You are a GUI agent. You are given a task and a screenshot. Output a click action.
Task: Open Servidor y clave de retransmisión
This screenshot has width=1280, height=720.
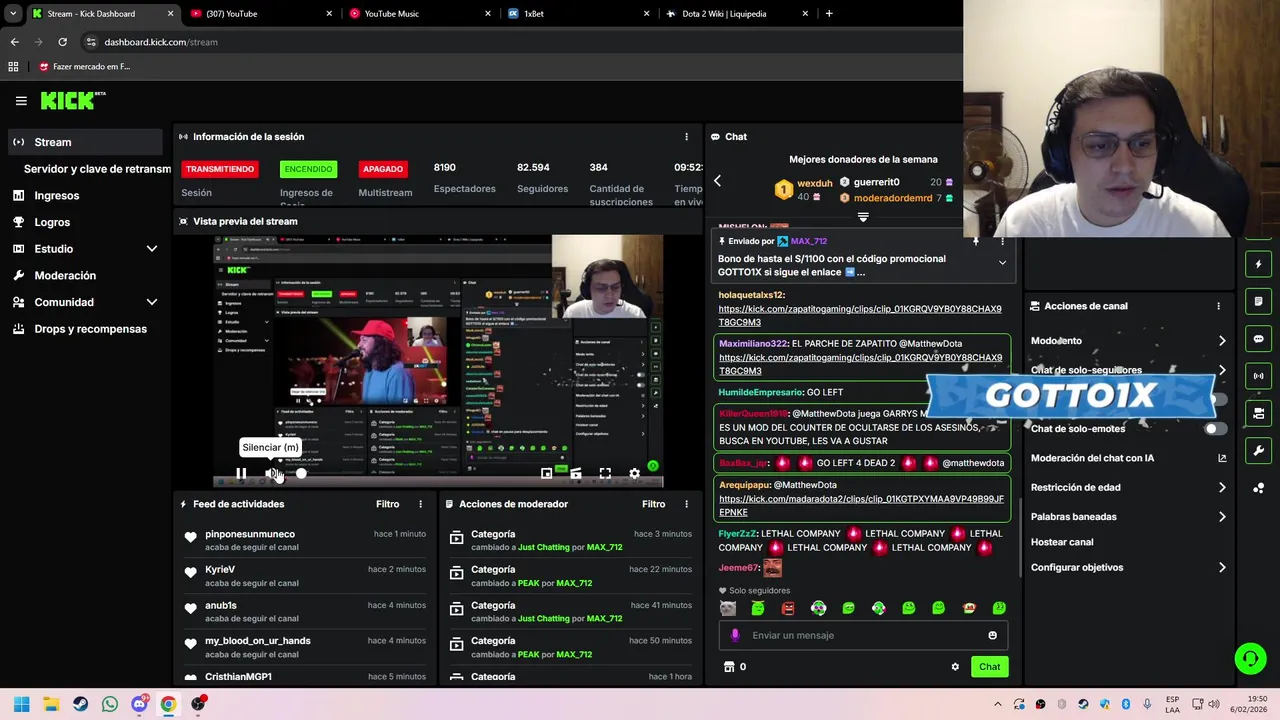(97, 169)
